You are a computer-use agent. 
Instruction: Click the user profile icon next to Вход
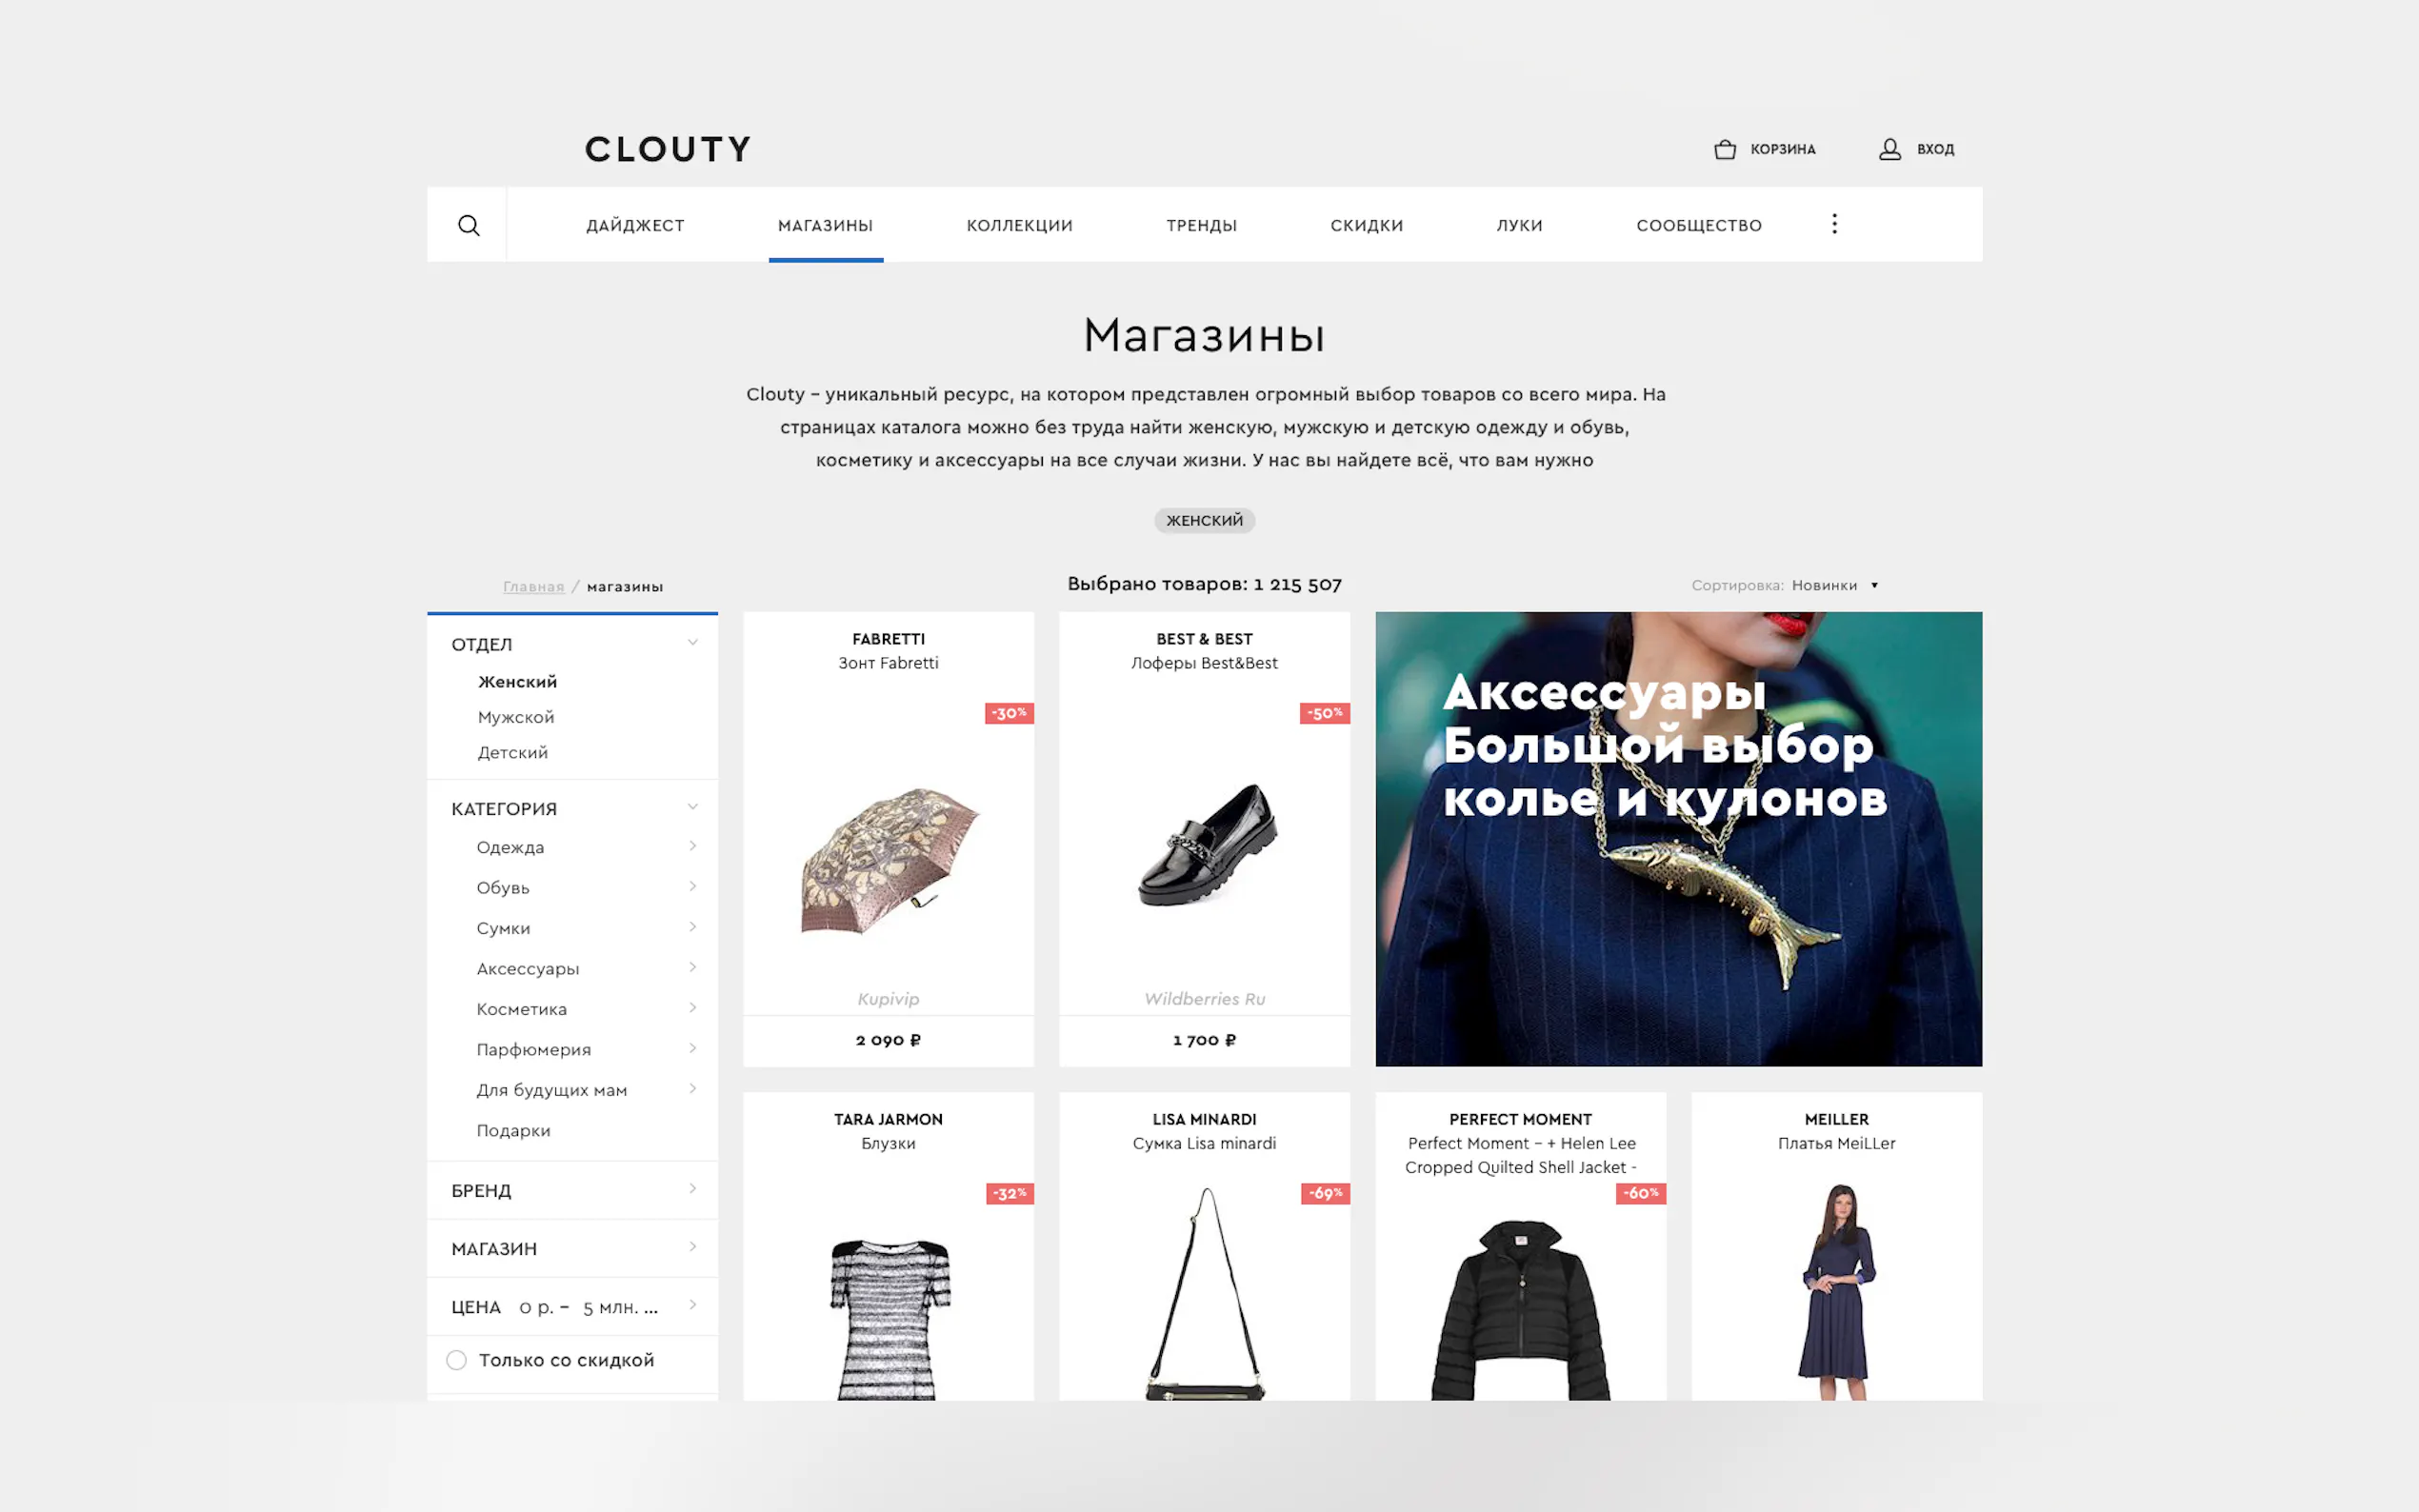coord(1889,149)
